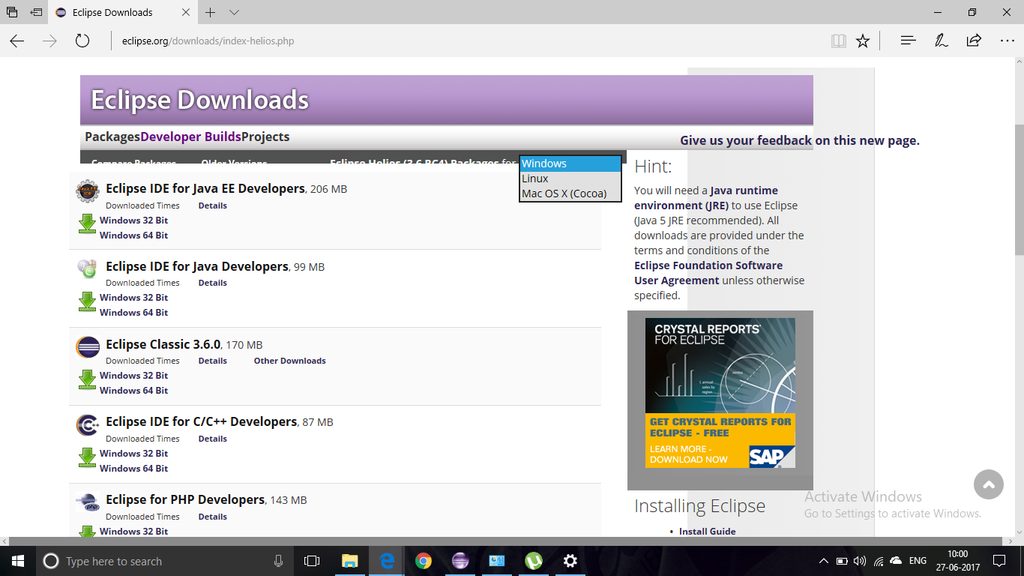The width and height of the screenshot is (1024, 576).
Task: Open Task View from taskbar
Action: (312, 561)
